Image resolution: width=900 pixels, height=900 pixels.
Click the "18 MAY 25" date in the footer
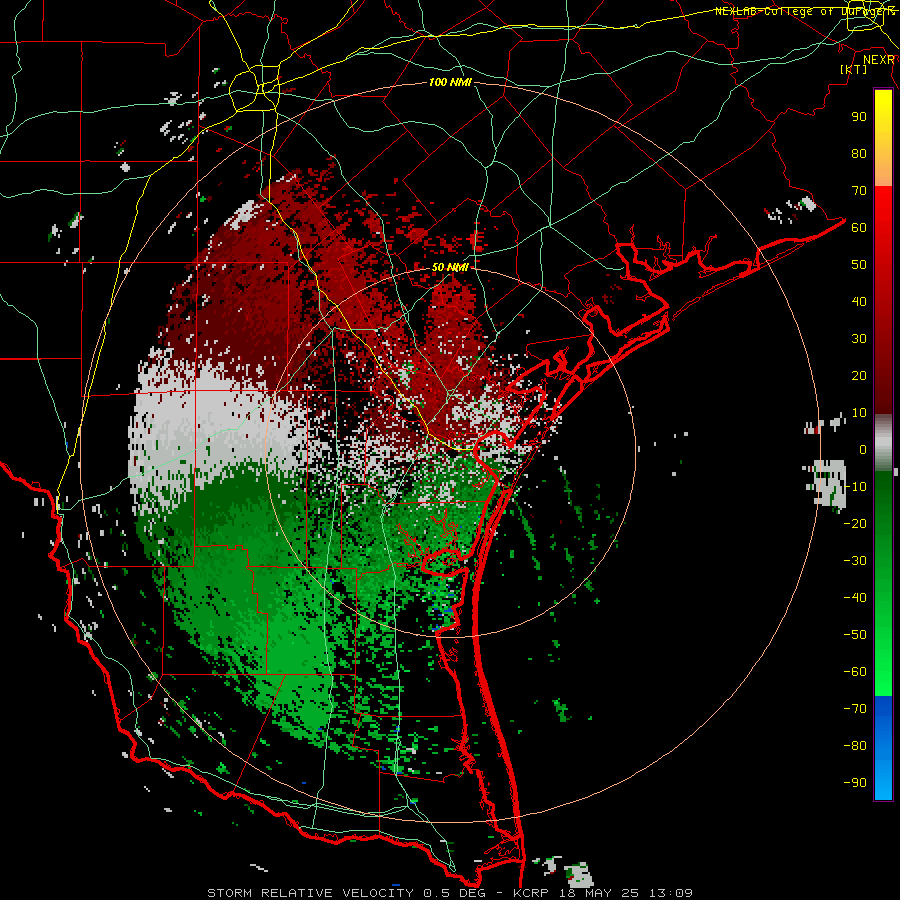tap(600, 893)
